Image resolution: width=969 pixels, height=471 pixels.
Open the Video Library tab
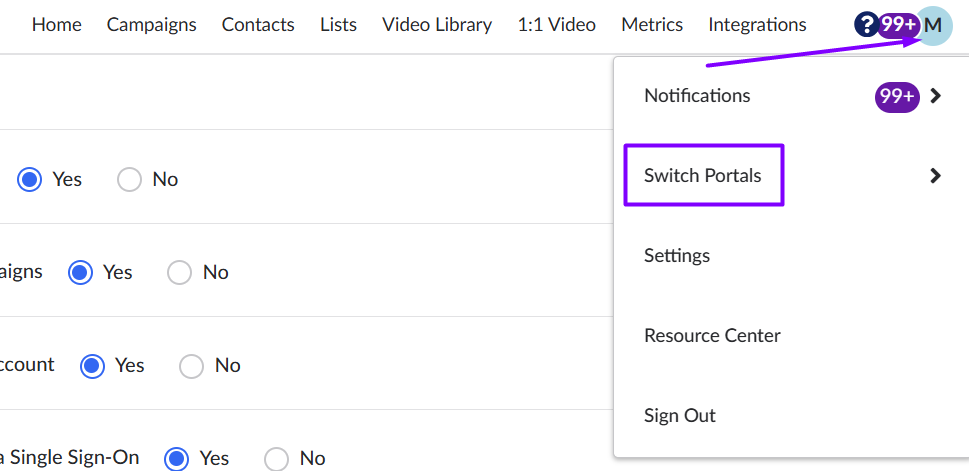coord(437,25)
